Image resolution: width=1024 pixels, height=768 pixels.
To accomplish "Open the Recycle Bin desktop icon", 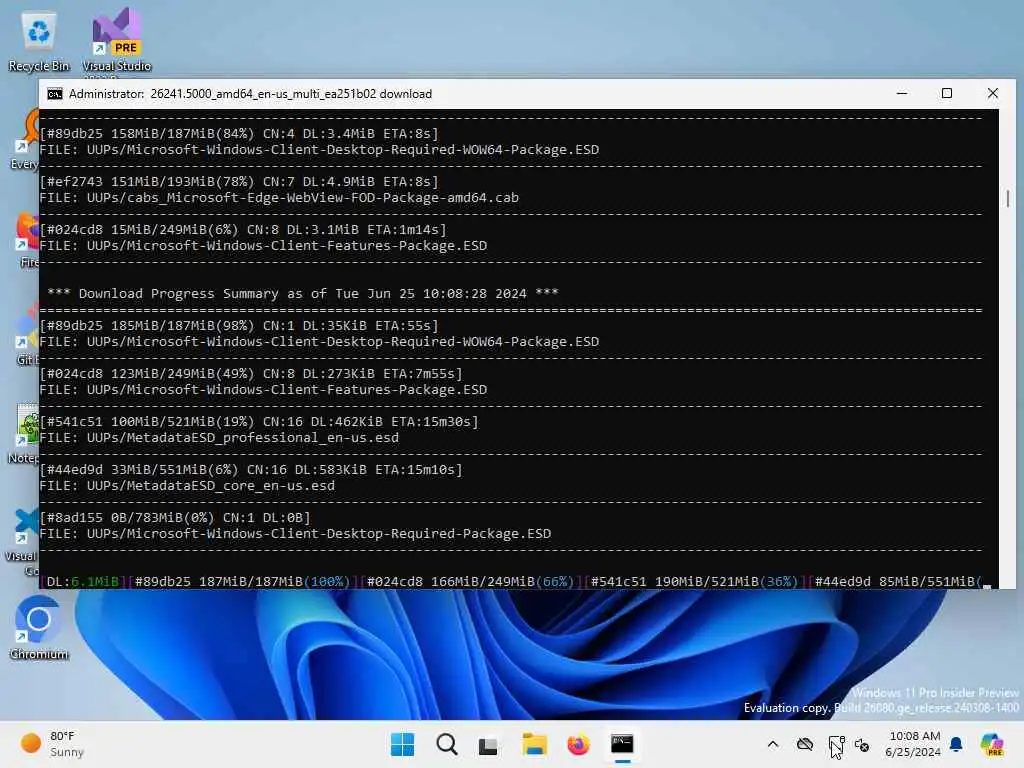I will point(39,42).
